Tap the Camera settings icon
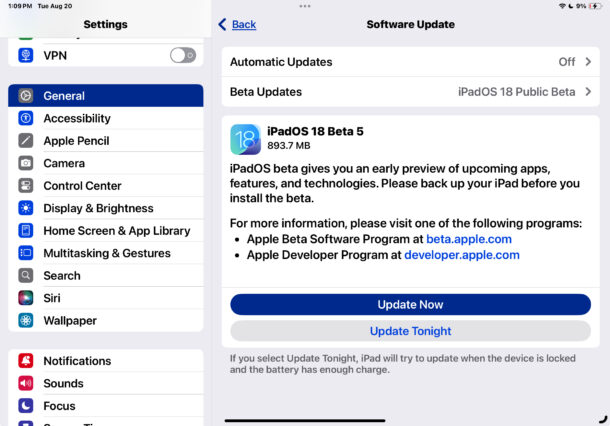This screenshot has height=426, width=610. tap(26, 163)
